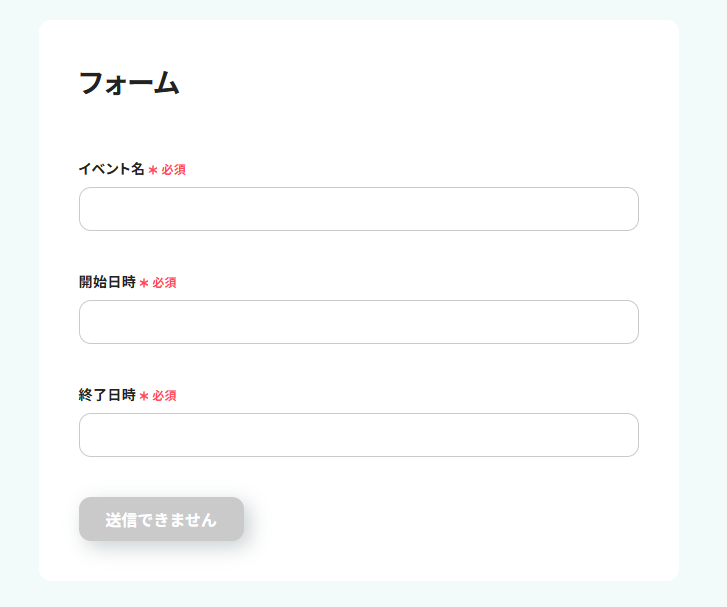Viewport: 727px width, 607px height.
Task: Click the 終了日時 field label
Action: pyautogui.click(x=107, y=395)
